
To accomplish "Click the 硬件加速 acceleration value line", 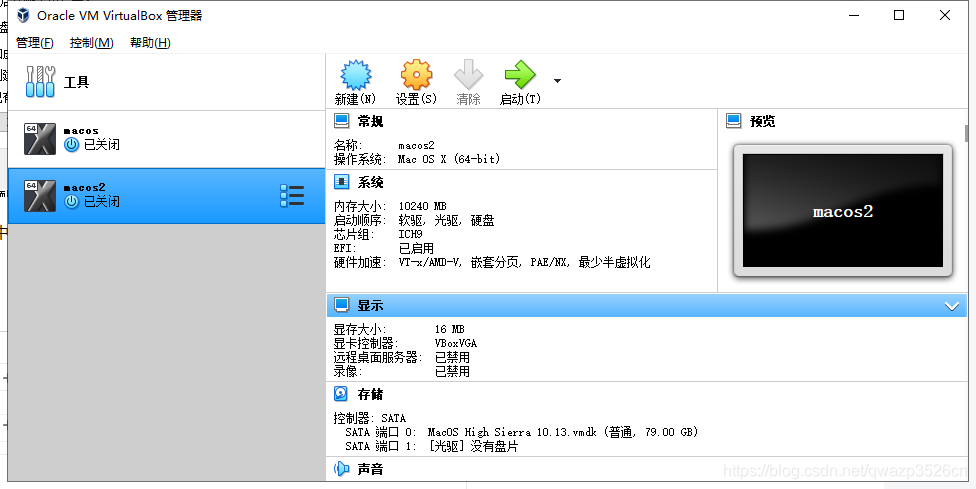I will (524, 263).
